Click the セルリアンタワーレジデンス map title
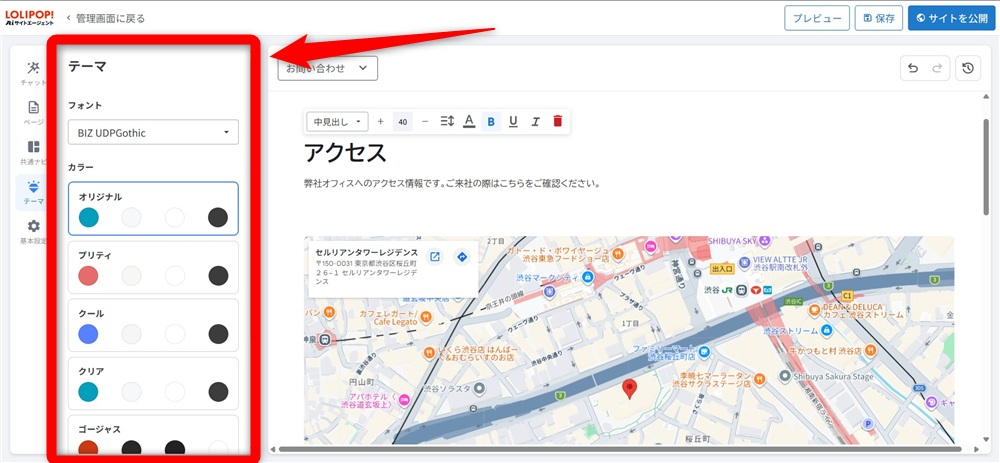Viewport: 1000px width, 463px height. [x=367, y=252]
